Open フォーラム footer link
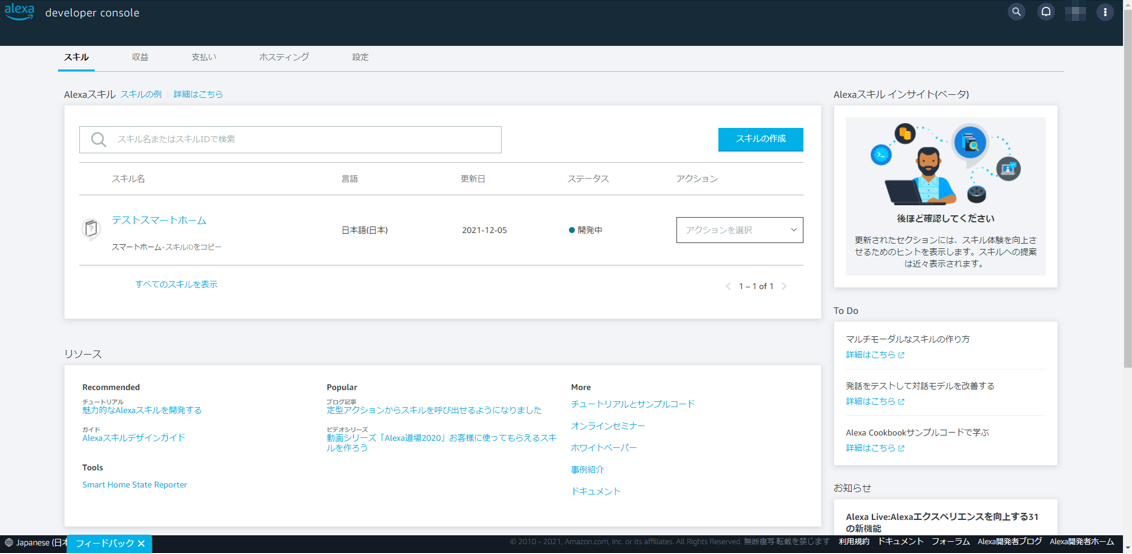Image resolution: width=1132 pixels, height=554 pixels. 950,542
